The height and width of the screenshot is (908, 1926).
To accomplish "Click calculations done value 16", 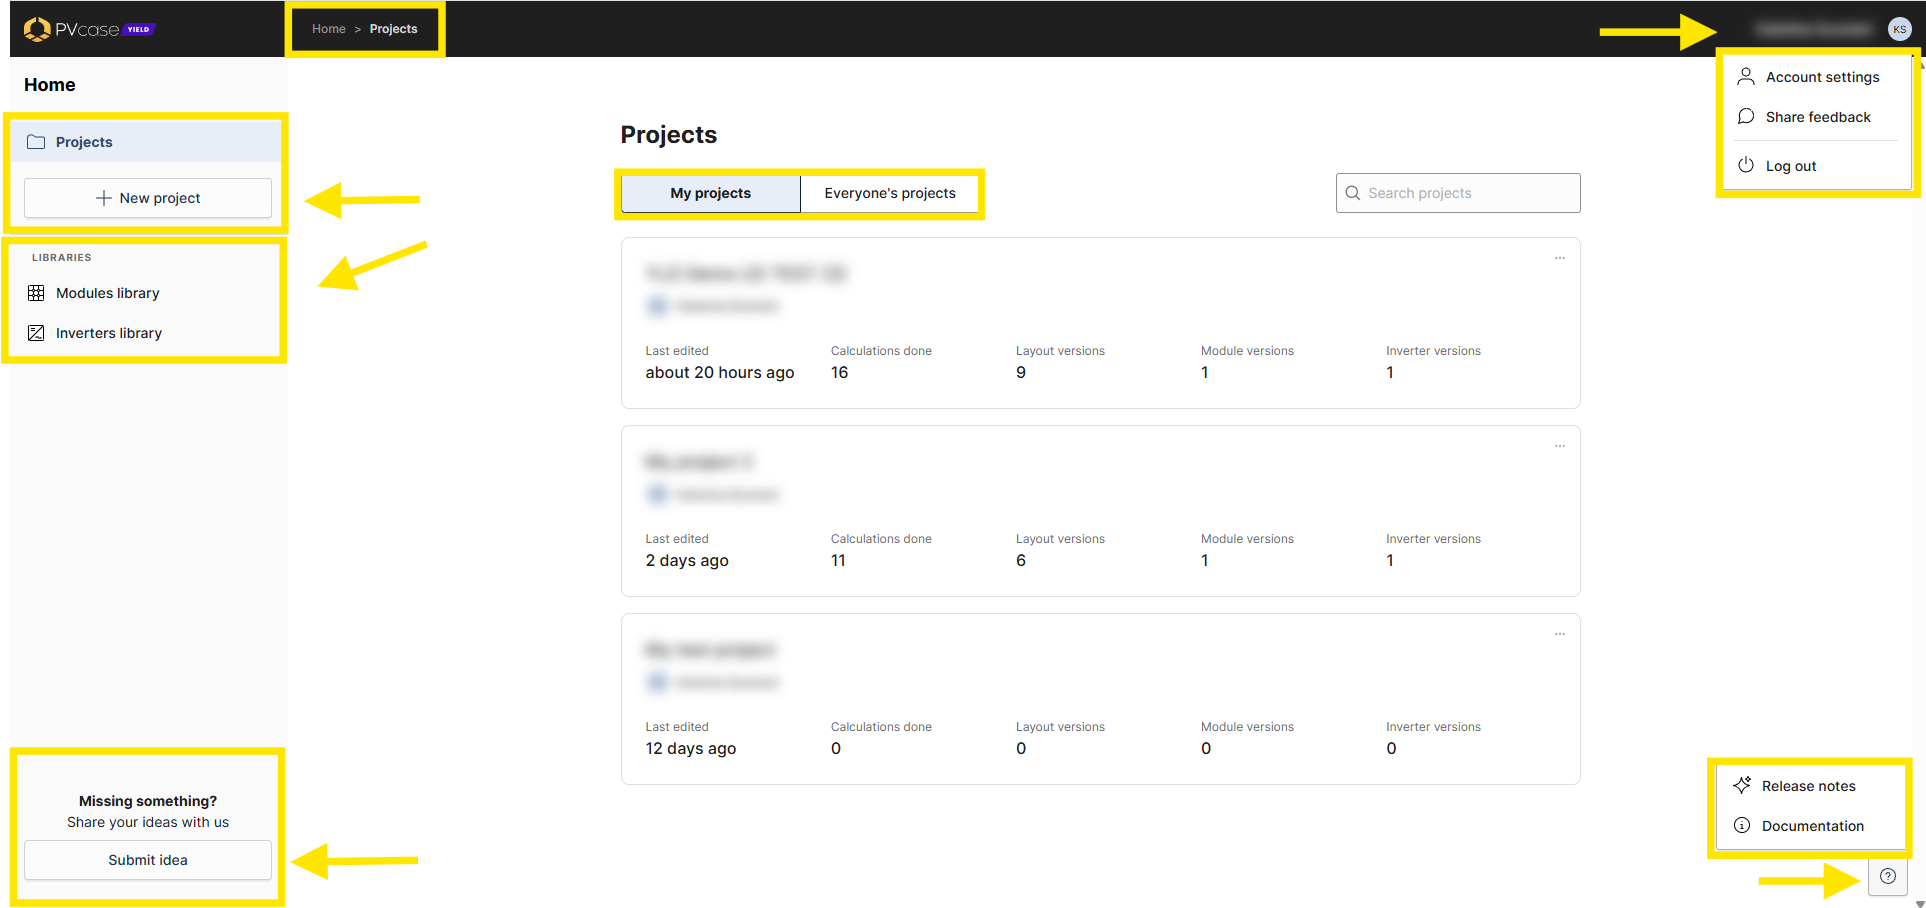I will [839, 372].
